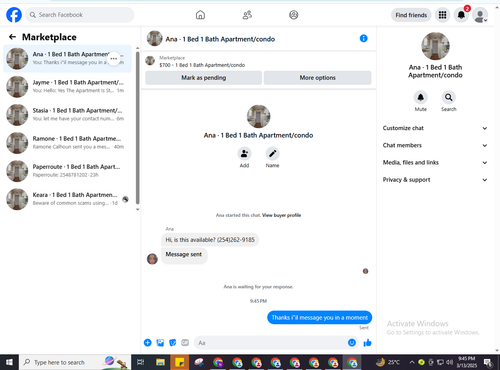The image size is (500, 370).
Task: Click the chat header title Ana apartment
Action: (220, 39)
